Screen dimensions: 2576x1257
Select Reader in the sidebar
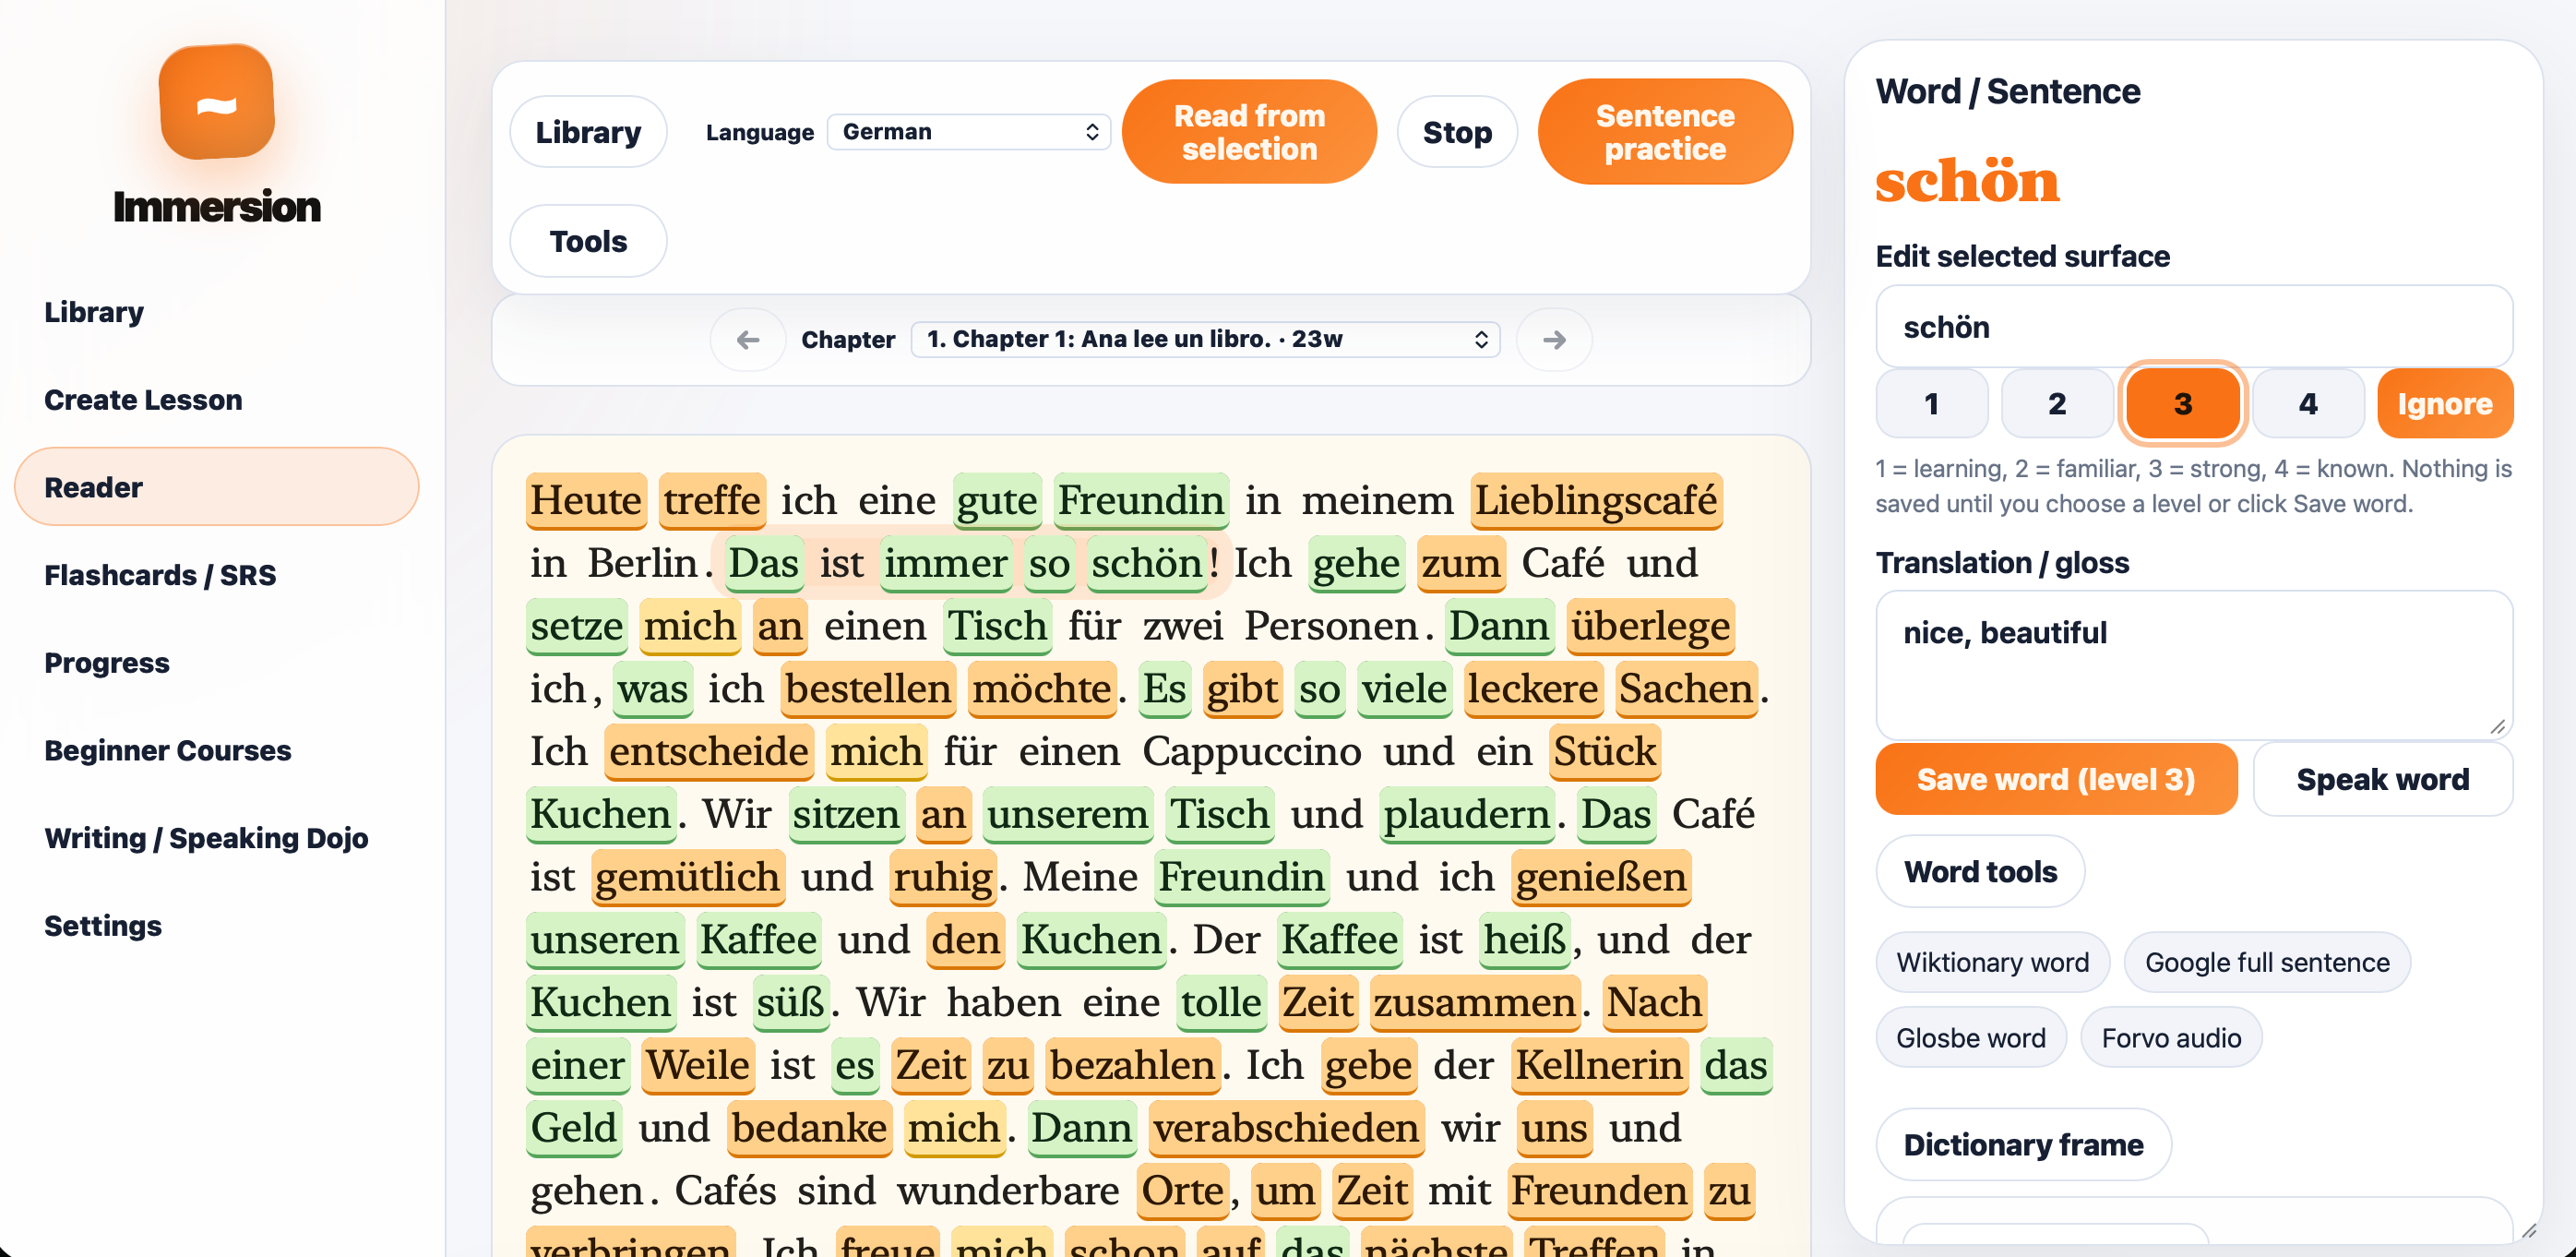[x=216, y=487]
